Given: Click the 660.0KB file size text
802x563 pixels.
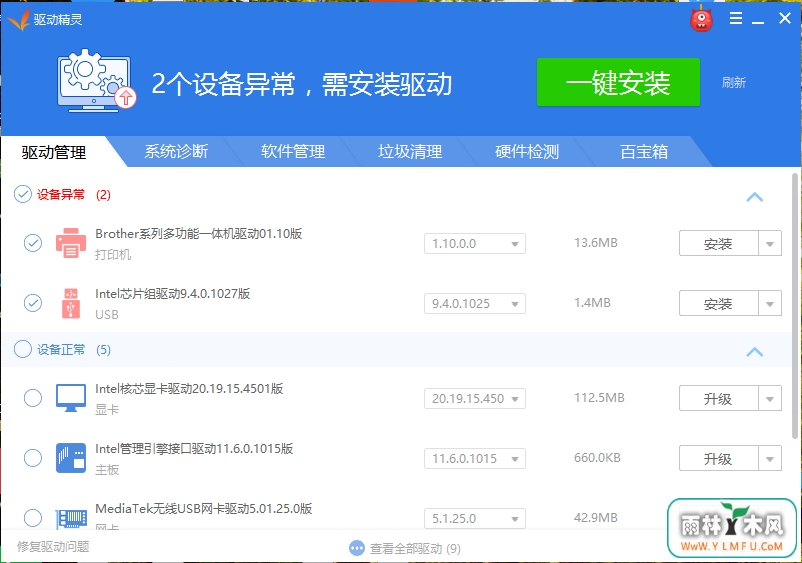Looking at the screenshot, I should [x=597, y=457].
